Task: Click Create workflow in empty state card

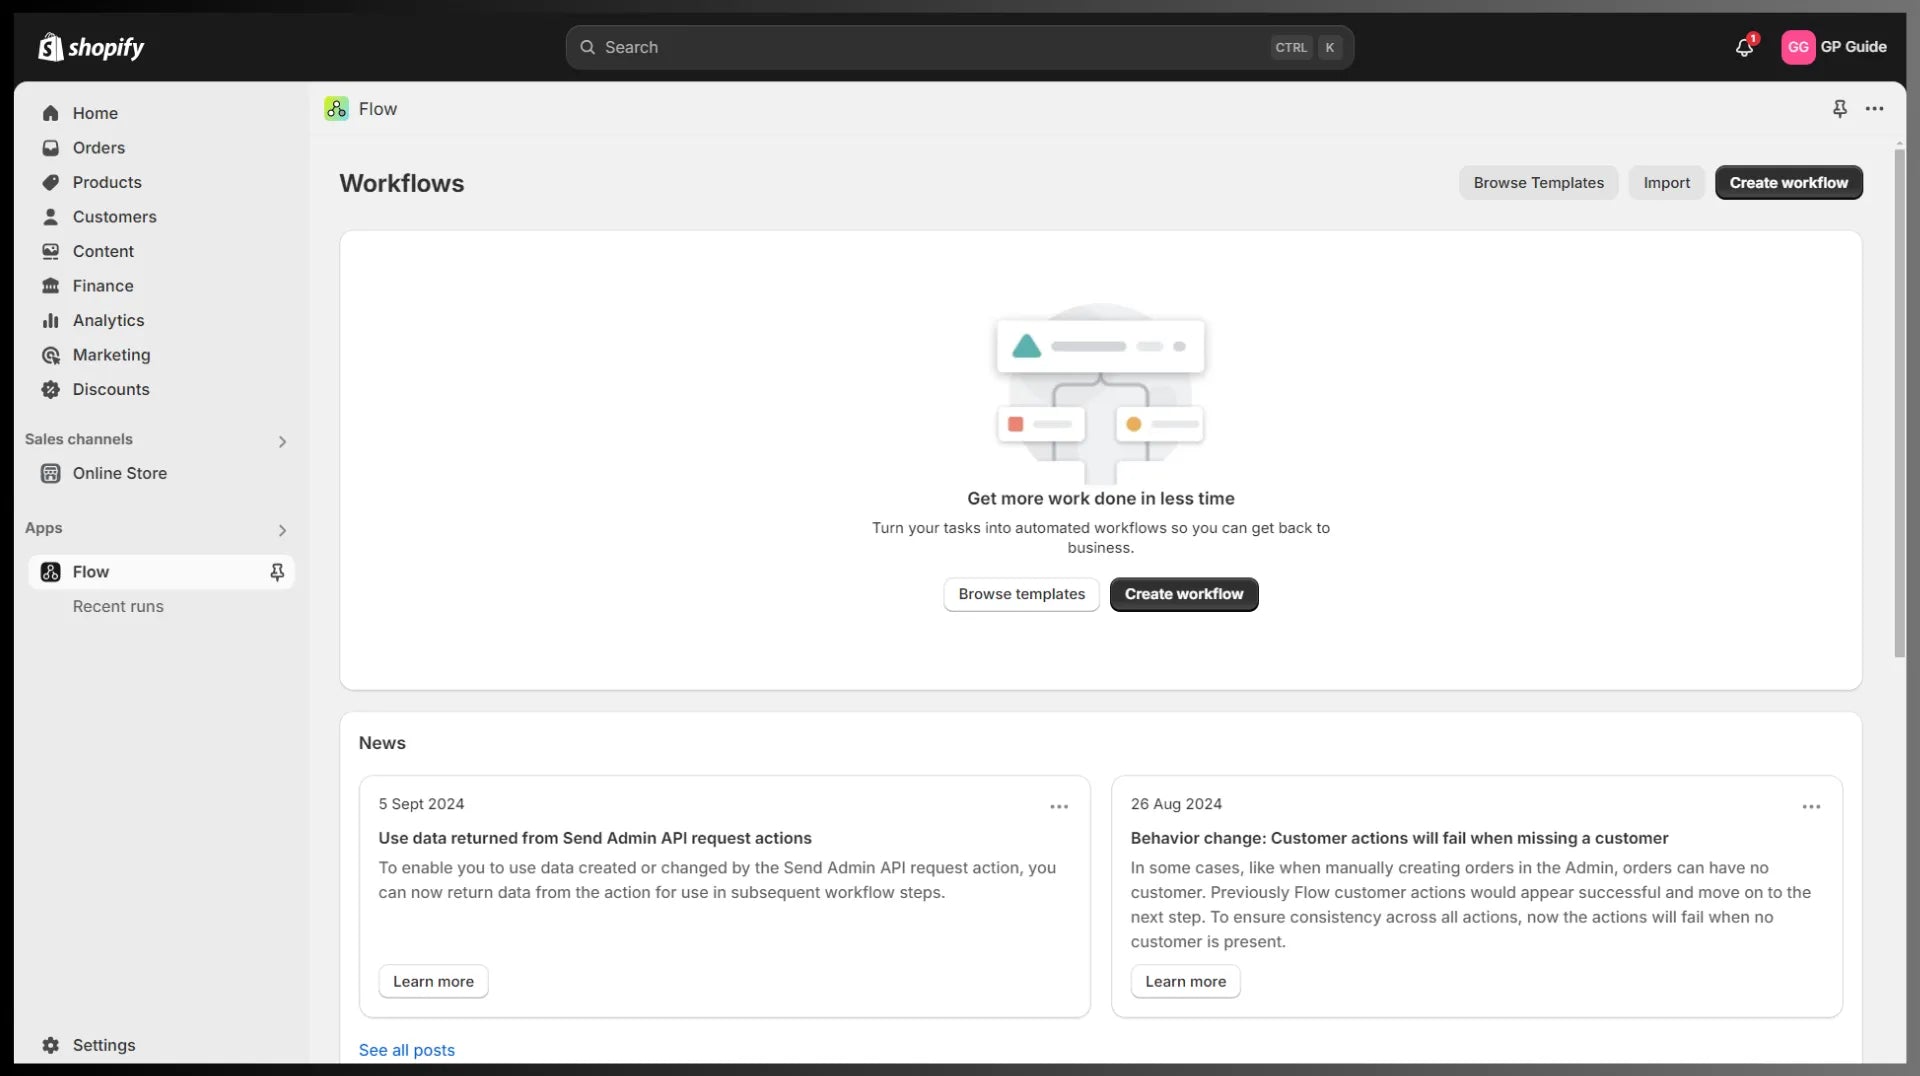Action: [x=1184, y=594]
